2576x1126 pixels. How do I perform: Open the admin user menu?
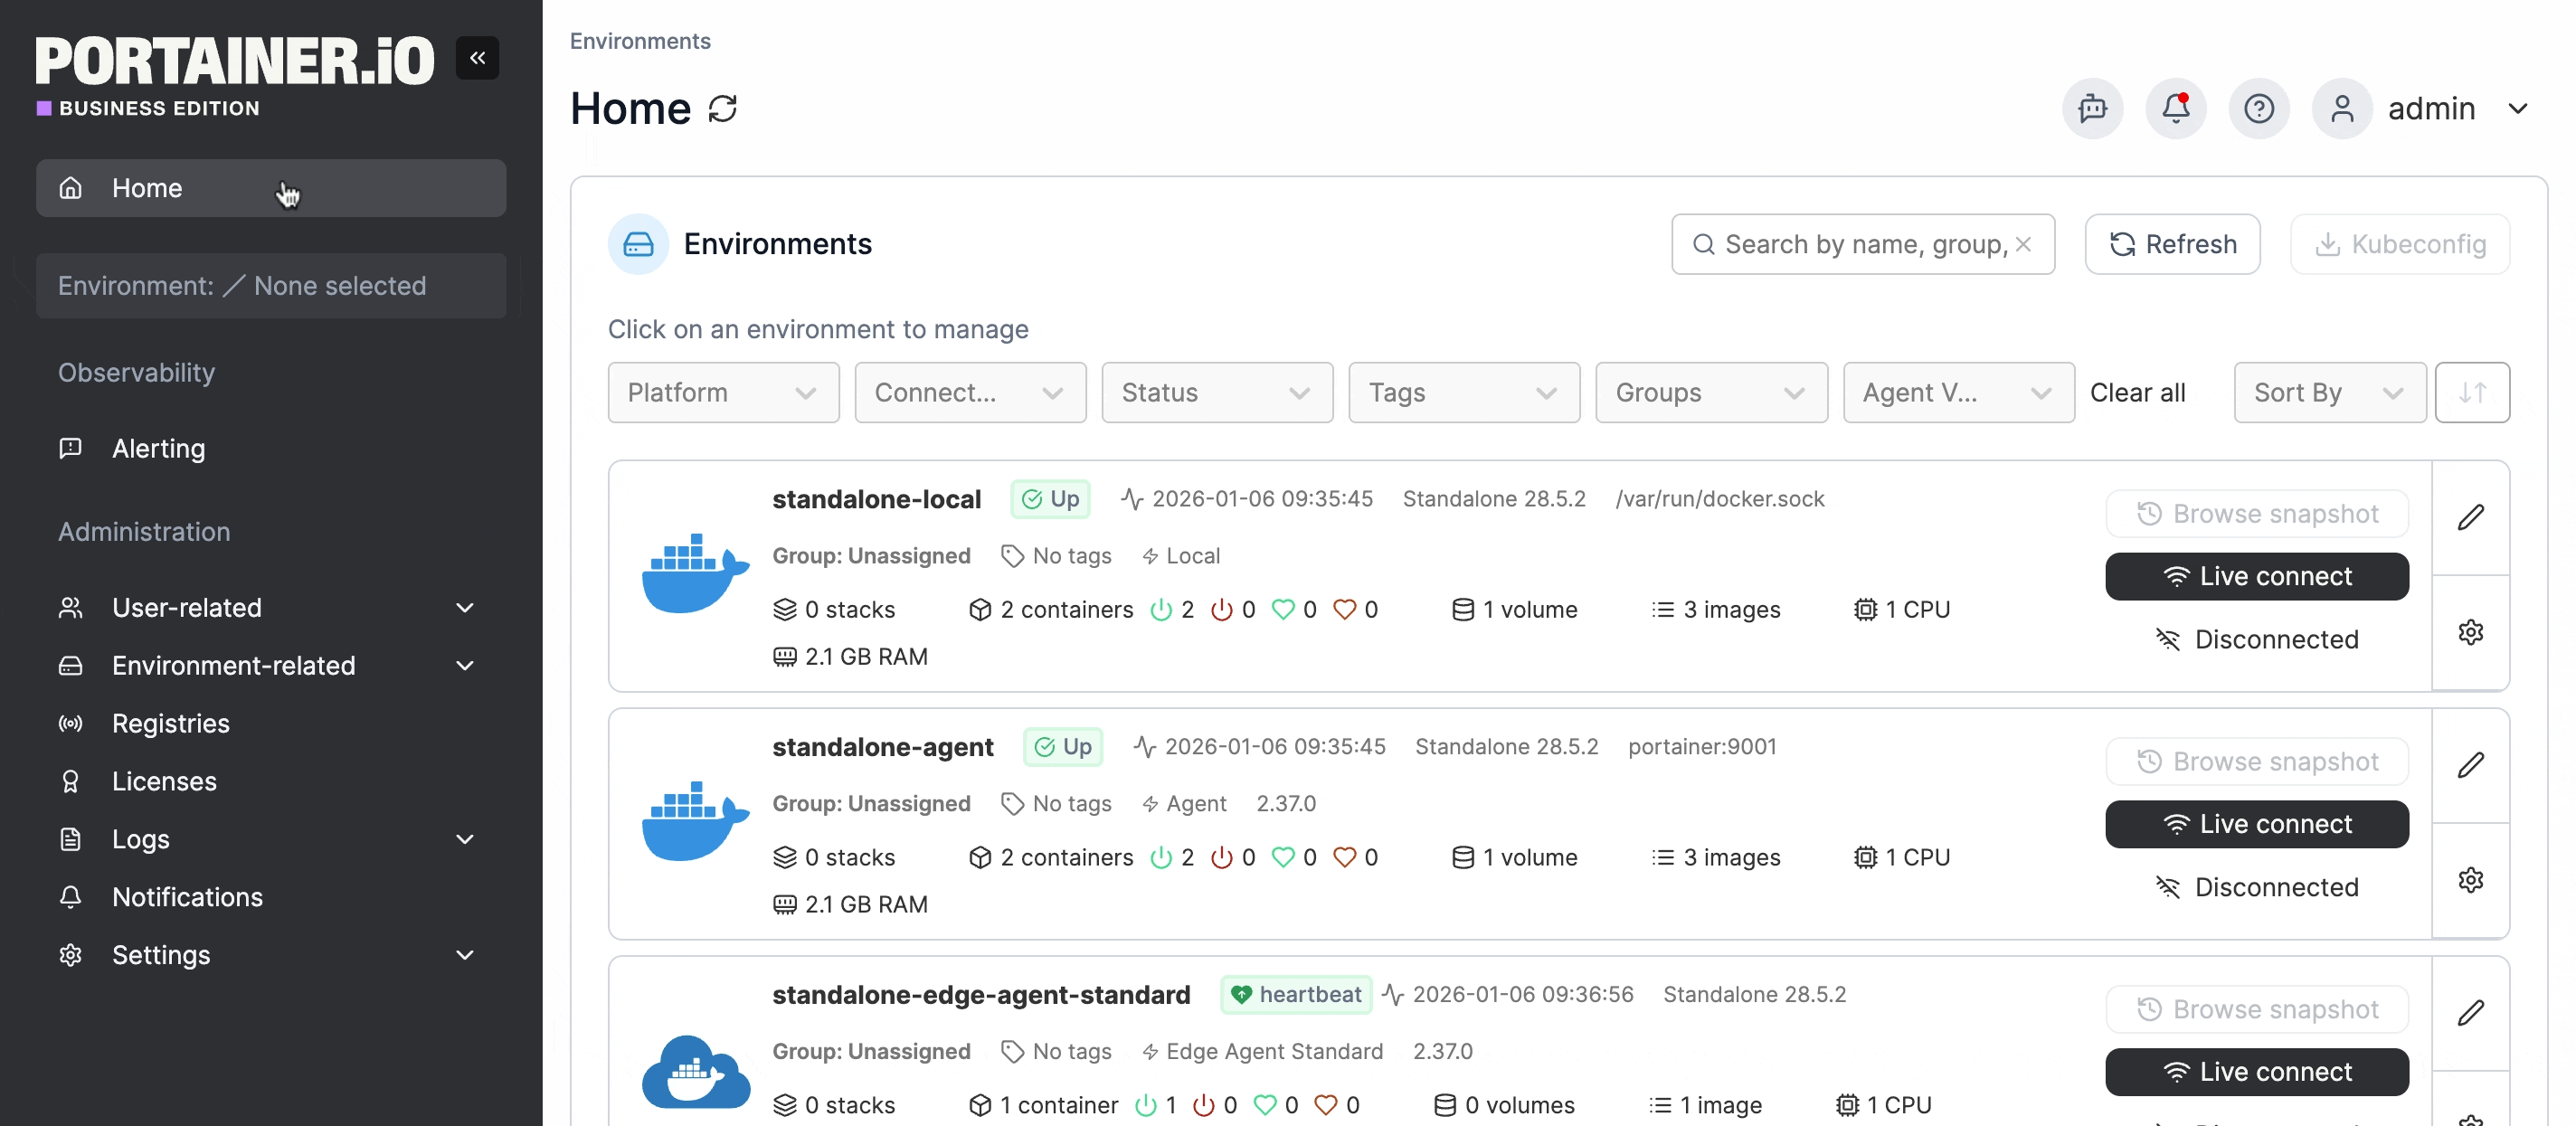point(2430,108)
